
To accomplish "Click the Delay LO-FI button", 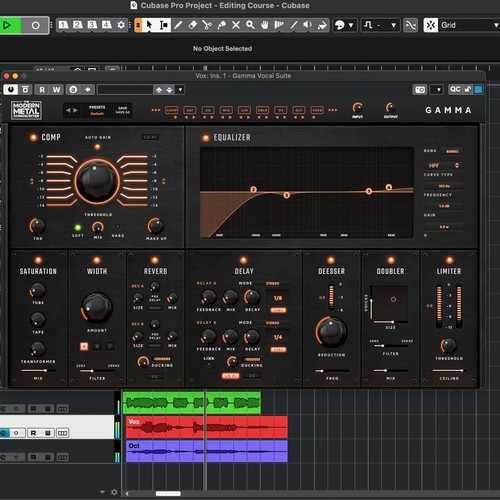I will point(231,376).
